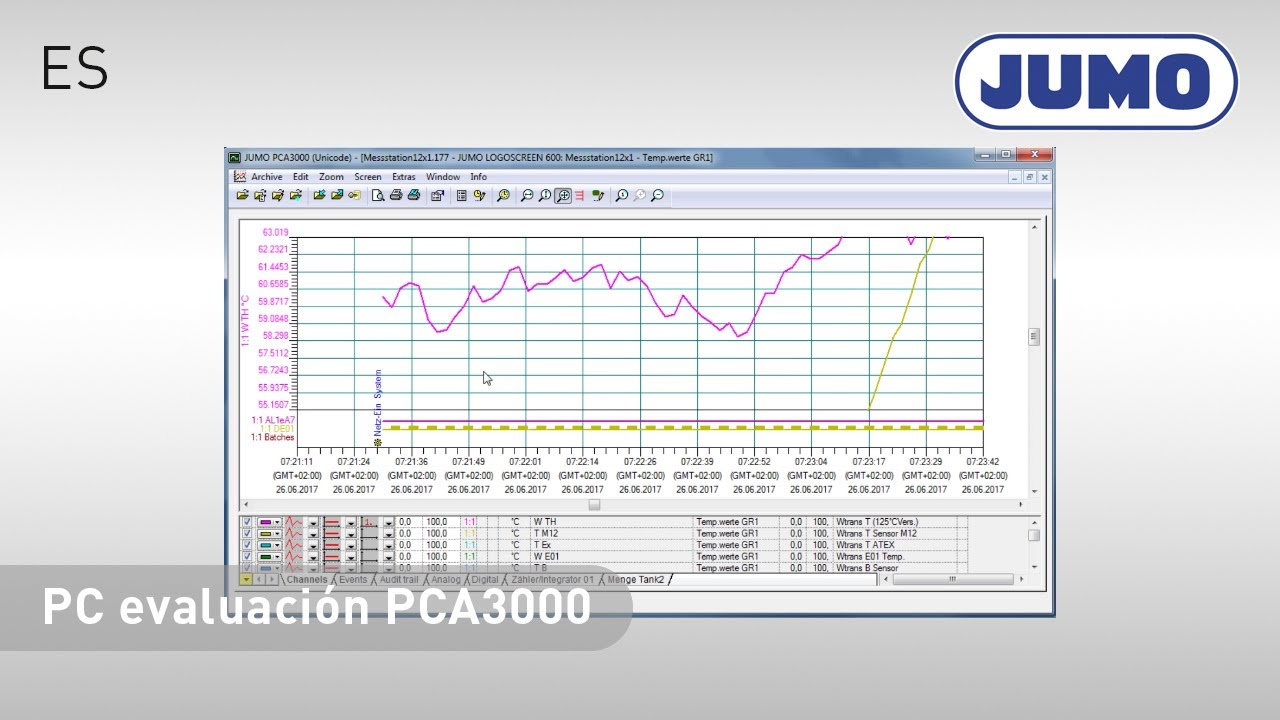Click the grayed-out magnifier icon

[x=640, y=196]
